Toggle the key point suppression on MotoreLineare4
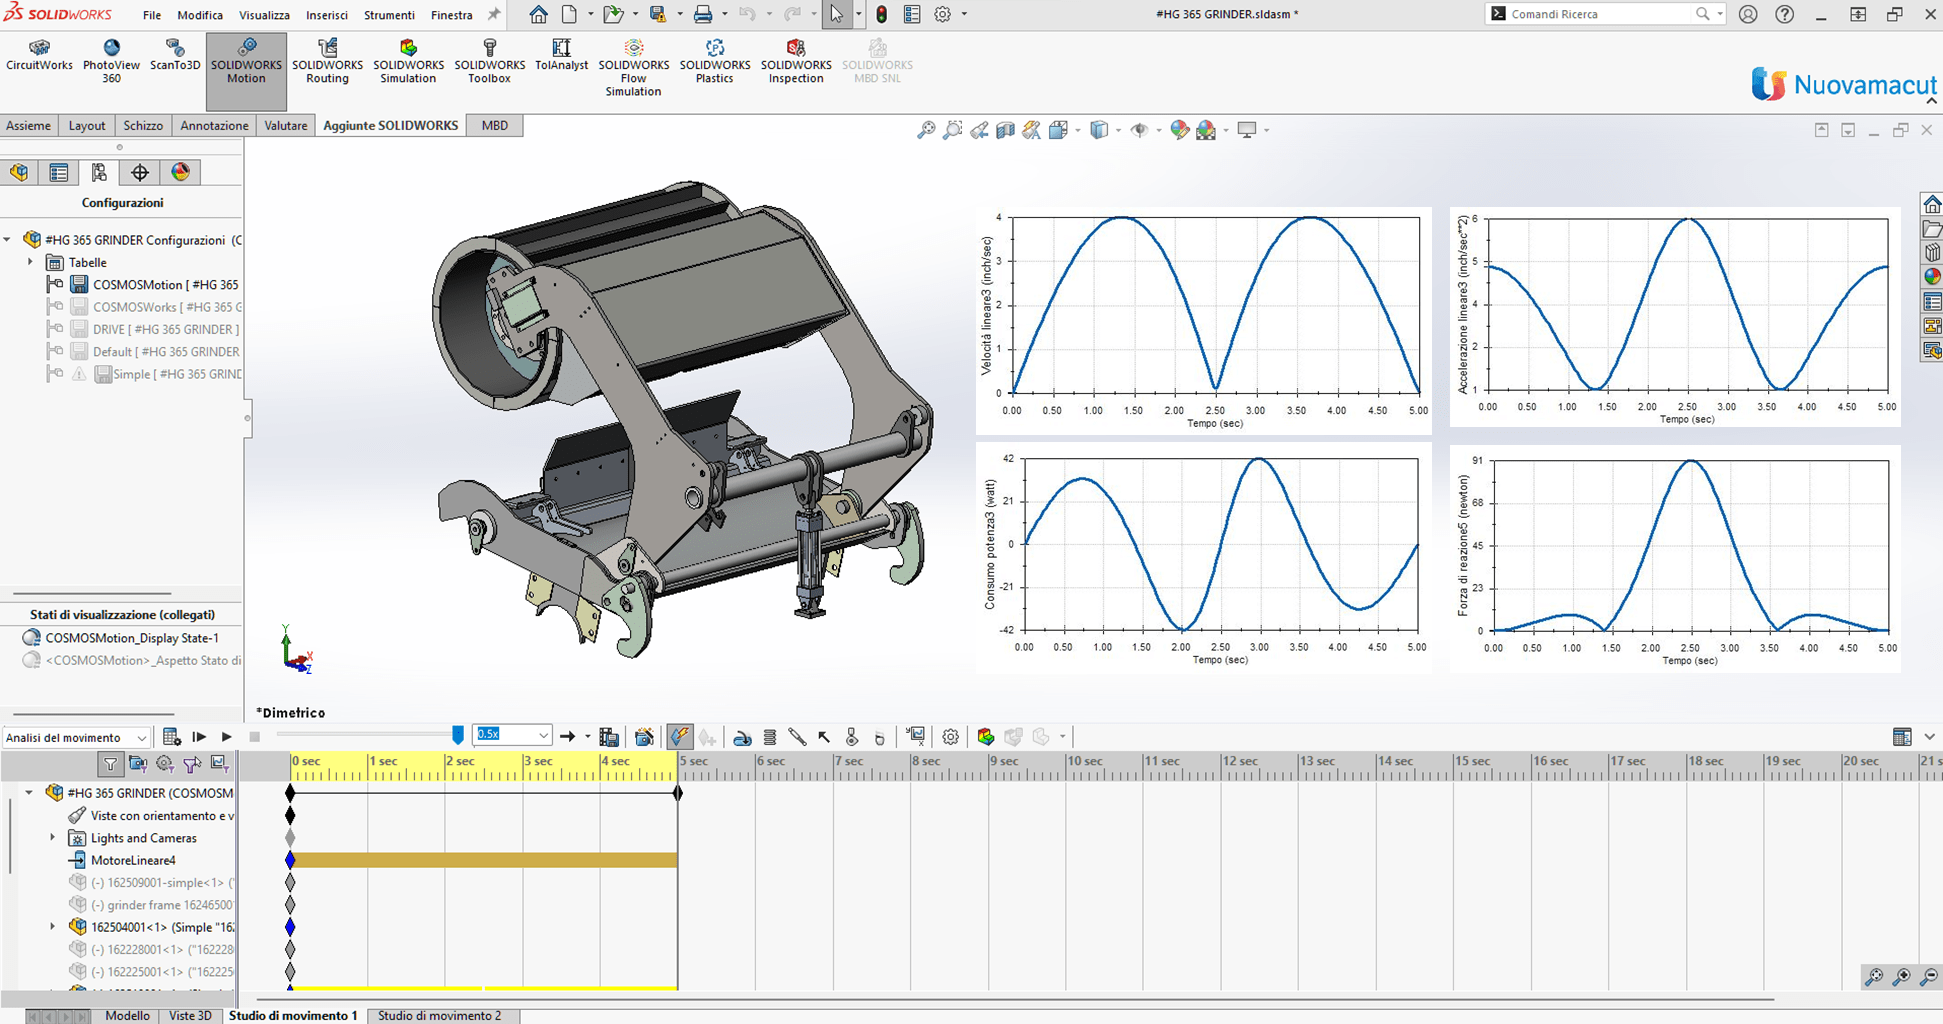Screen dimensions: 1943x1024 291,859
